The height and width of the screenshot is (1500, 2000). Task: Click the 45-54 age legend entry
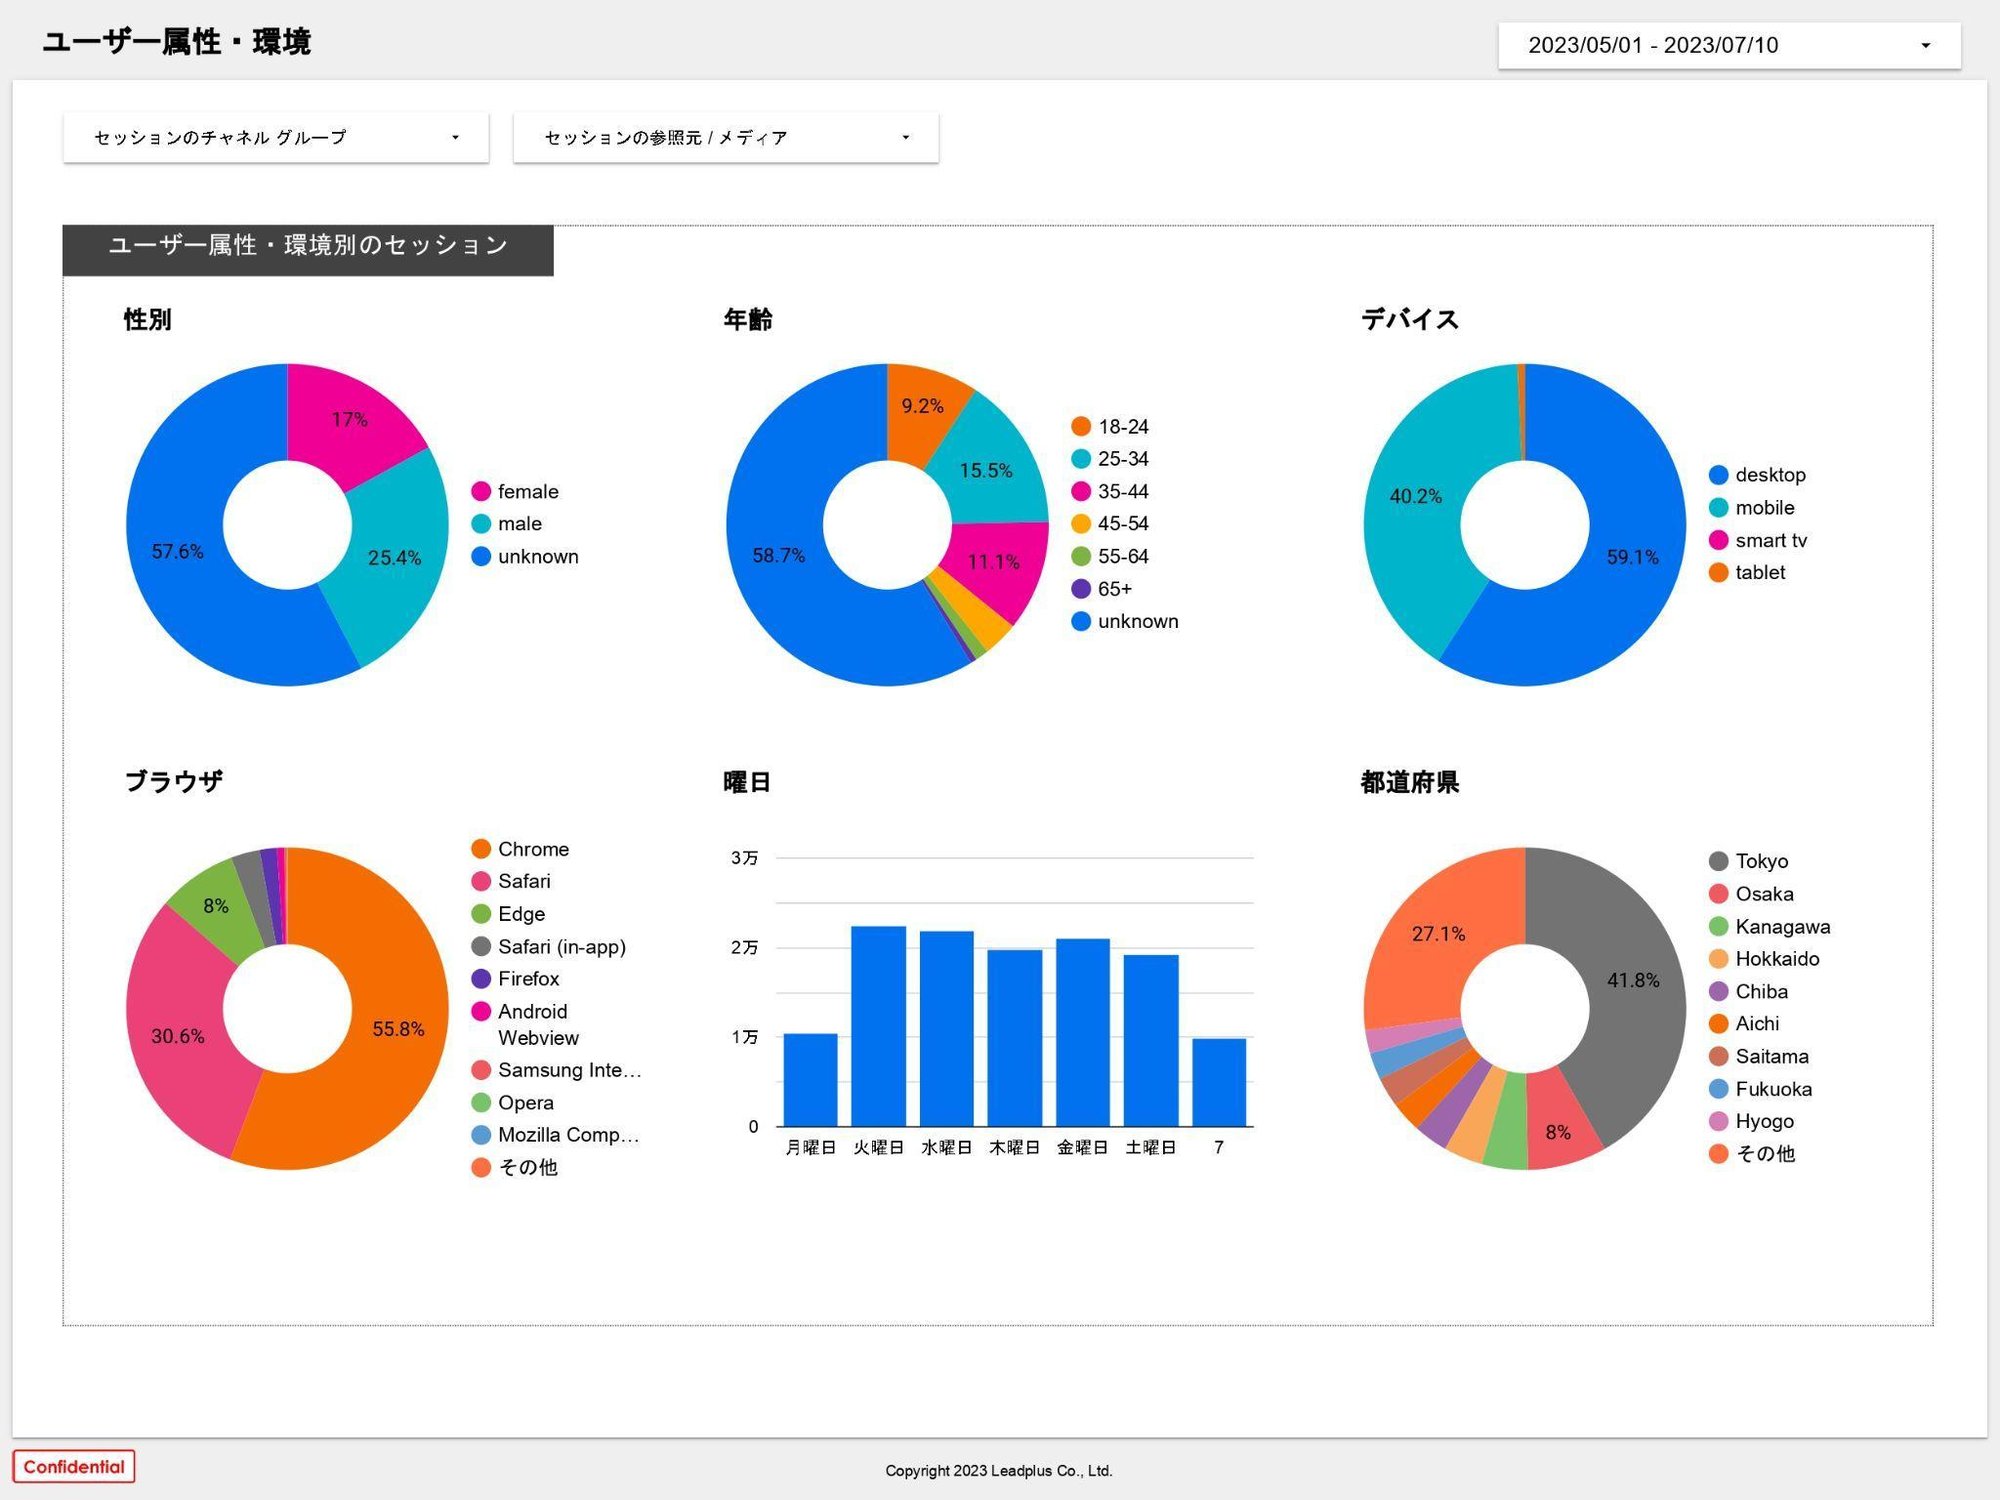[x=1110, y=524]
